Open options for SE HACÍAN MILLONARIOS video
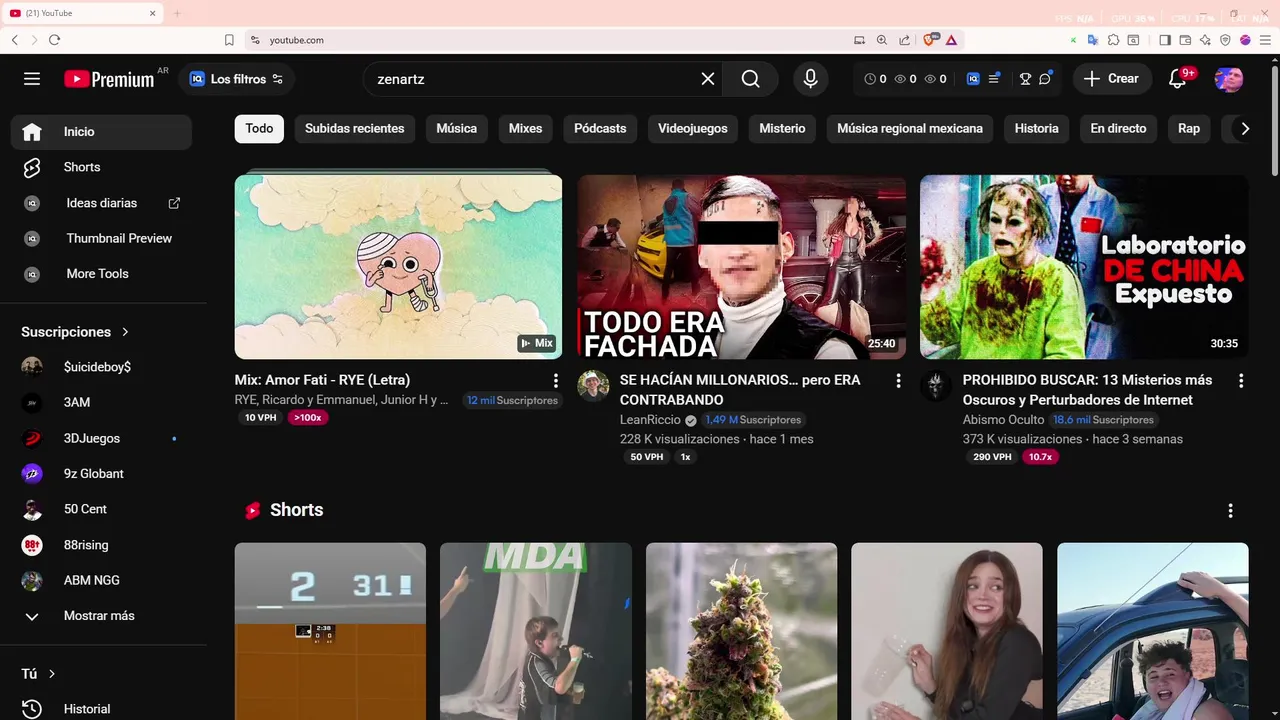1280x720 pixels. pos(898,381)
